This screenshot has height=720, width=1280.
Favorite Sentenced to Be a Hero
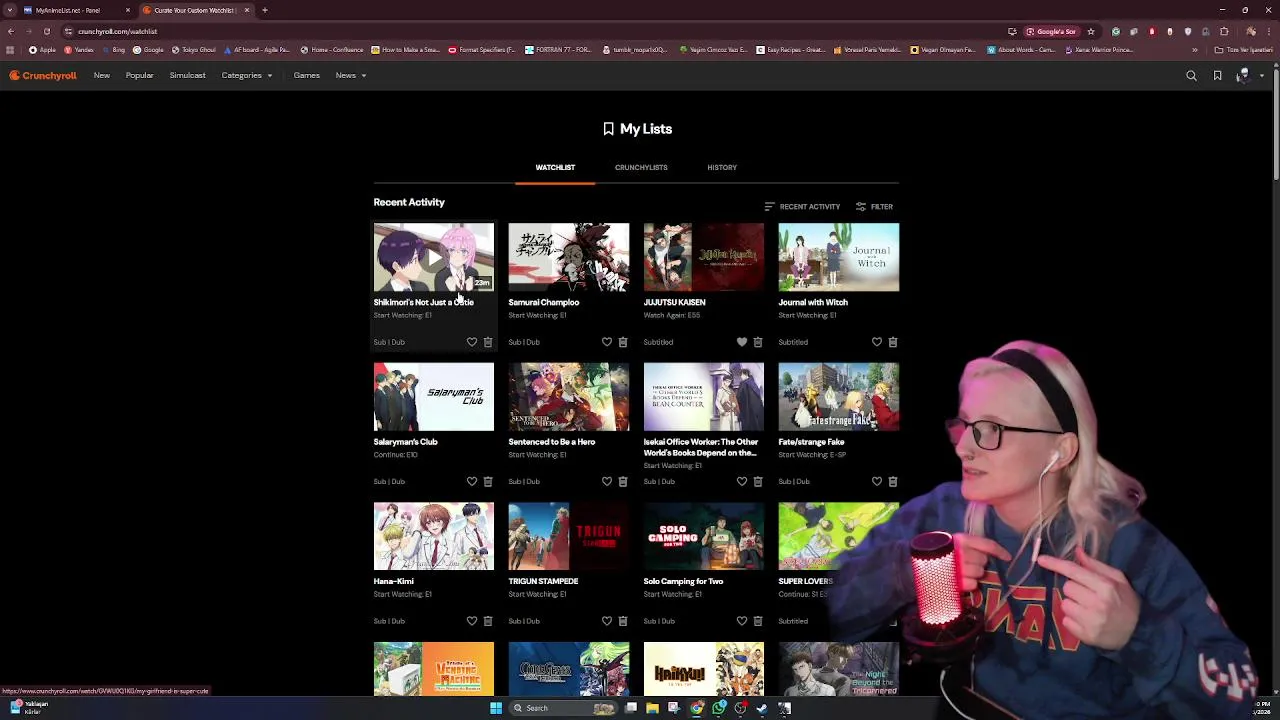[x=607, y=481]
